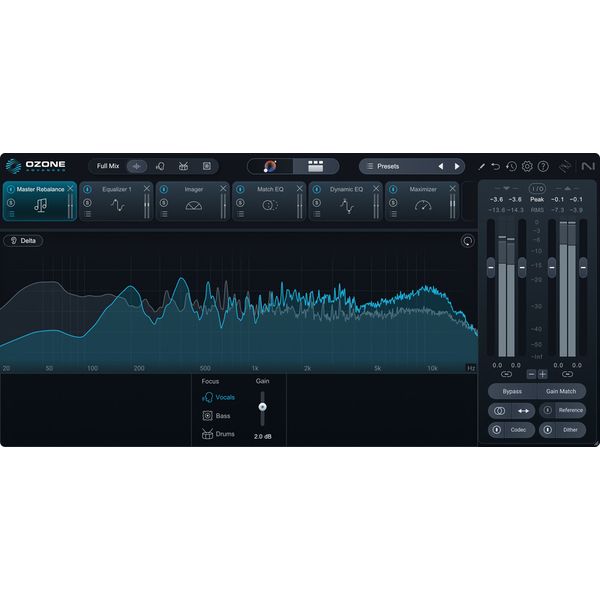Click the plus zoom button under meters
600x600 pixels.
pos(543,375)
